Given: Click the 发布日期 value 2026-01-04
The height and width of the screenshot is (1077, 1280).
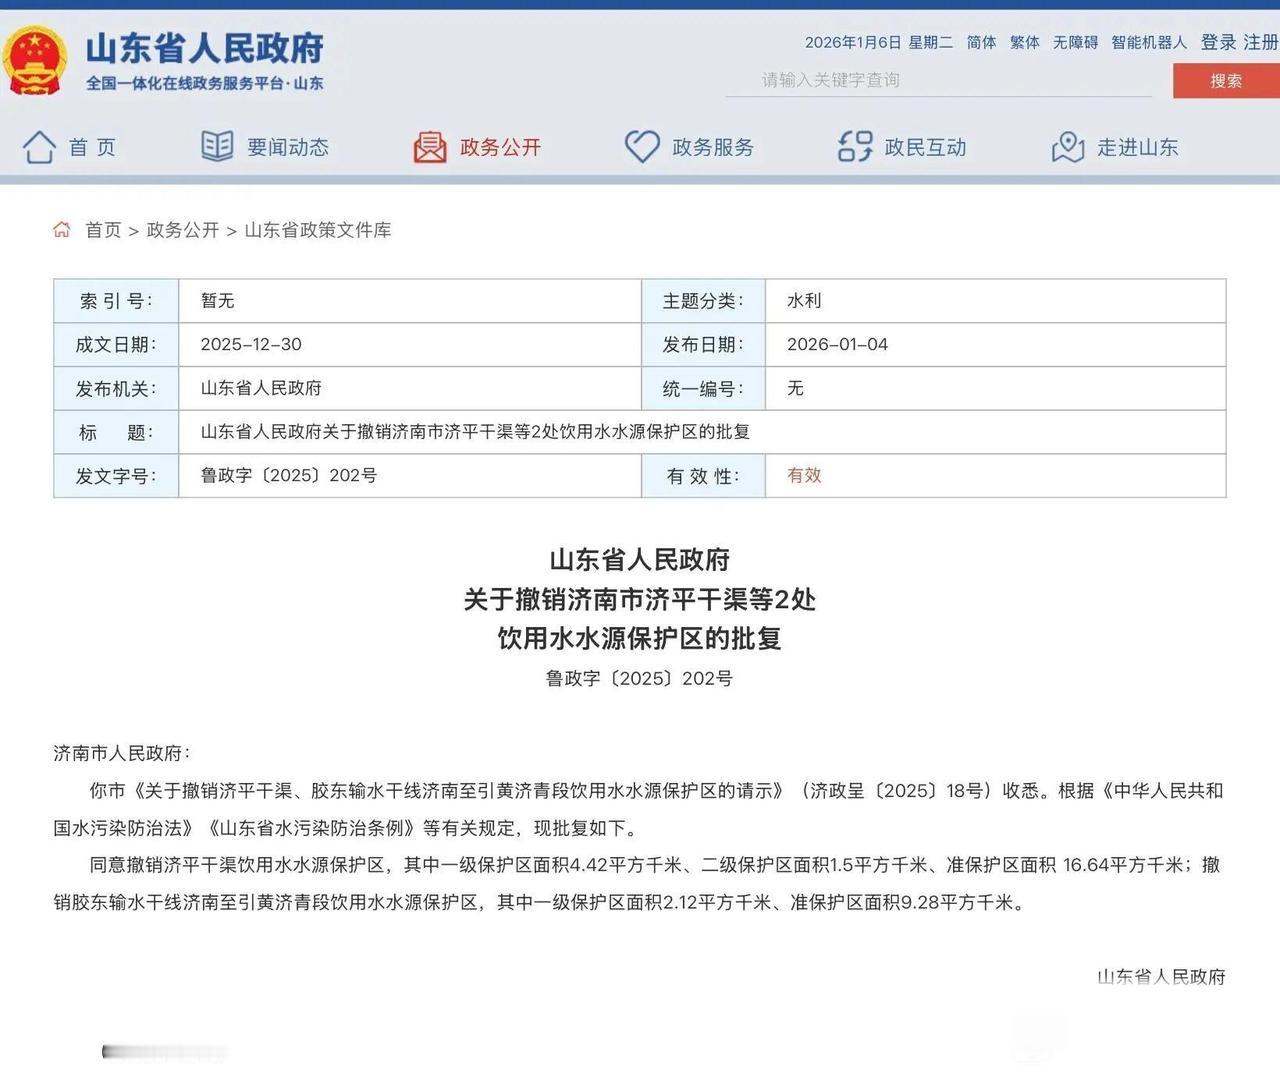Looking at the screenshot, I should [x=837, y=344].
